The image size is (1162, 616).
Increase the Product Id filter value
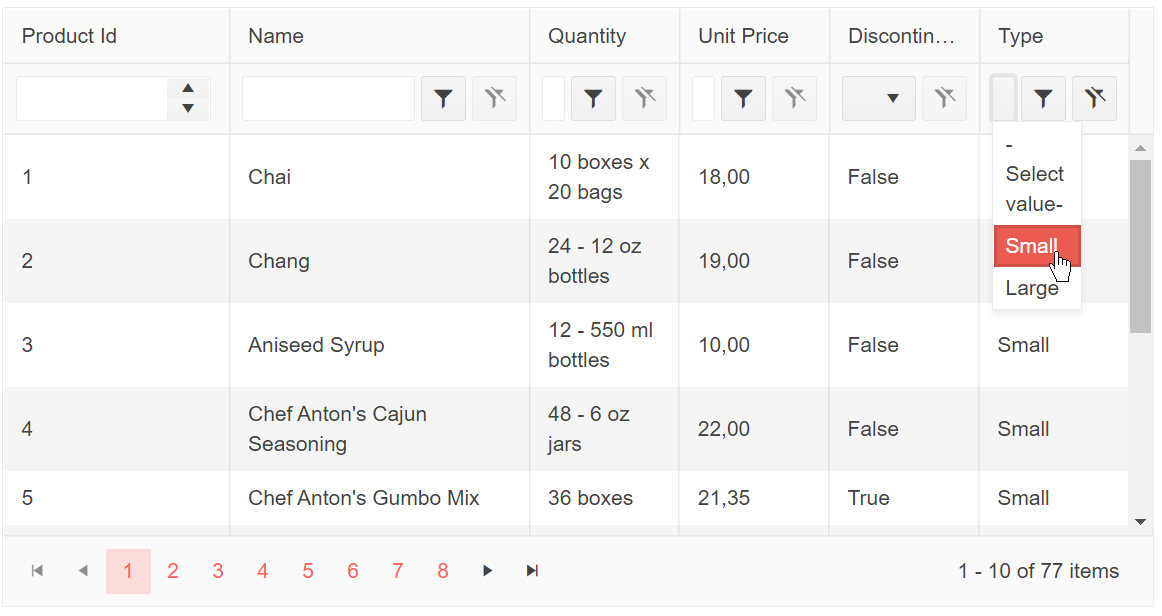point(188,88)
